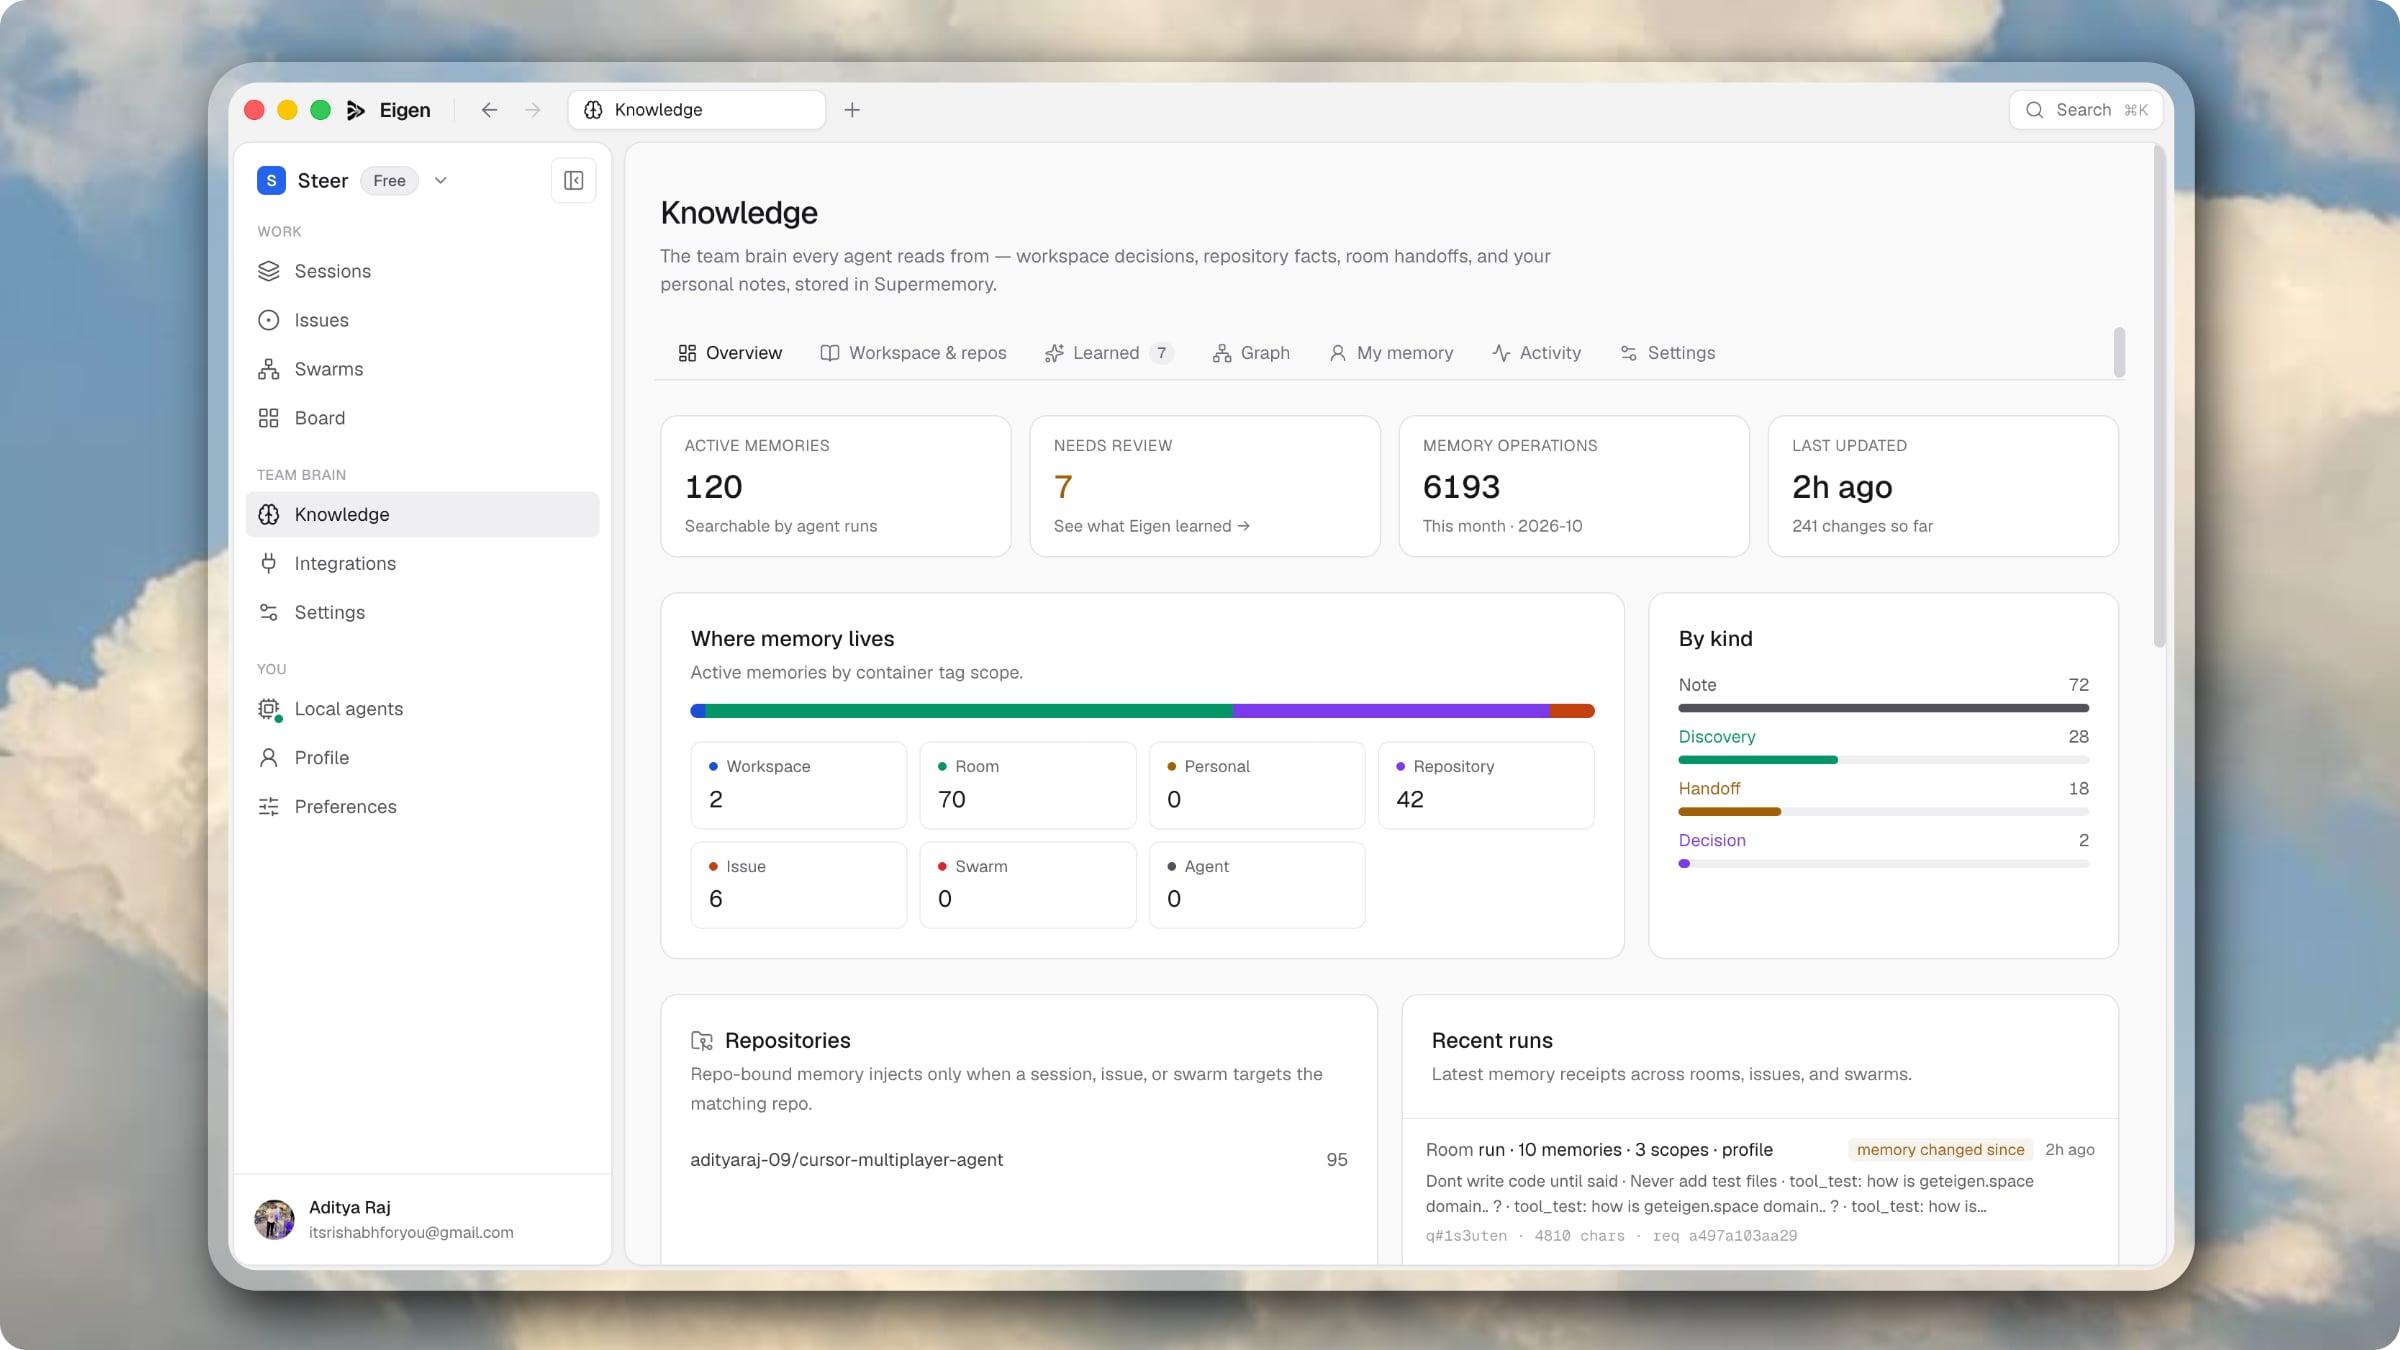Click the Discovery kind progress bar
Image resolution: width=2400 pixels, height=1350 pixels.
1884,760
